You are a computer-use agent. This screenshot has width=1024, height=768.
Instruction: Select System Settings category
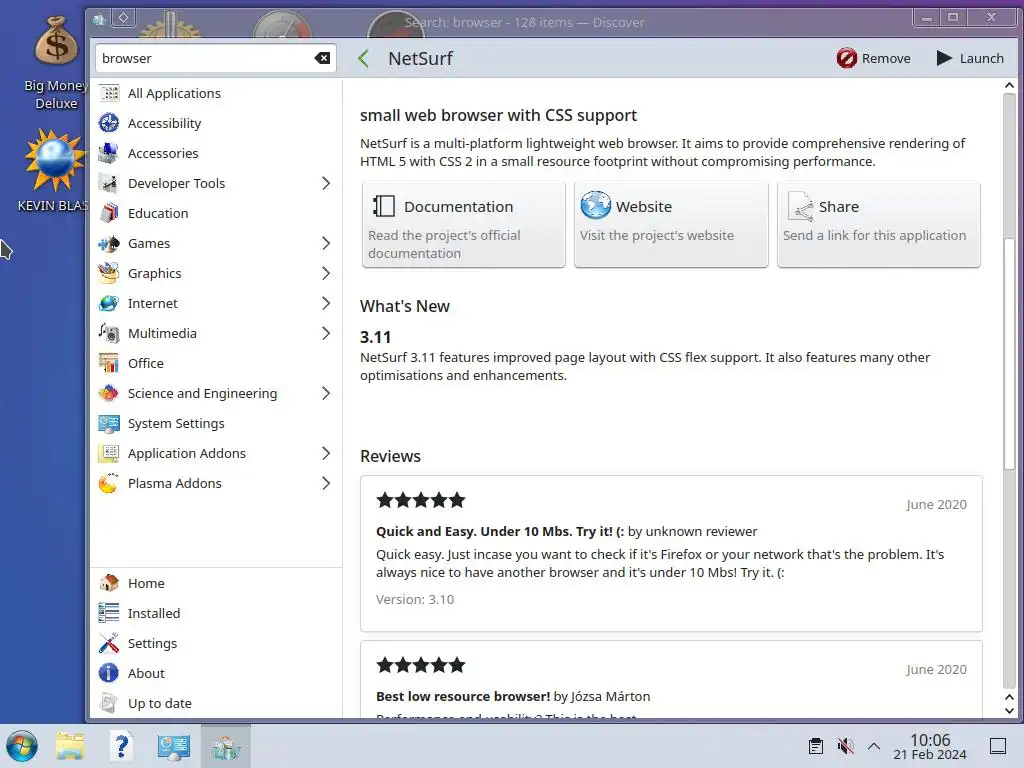pos(216,424)
